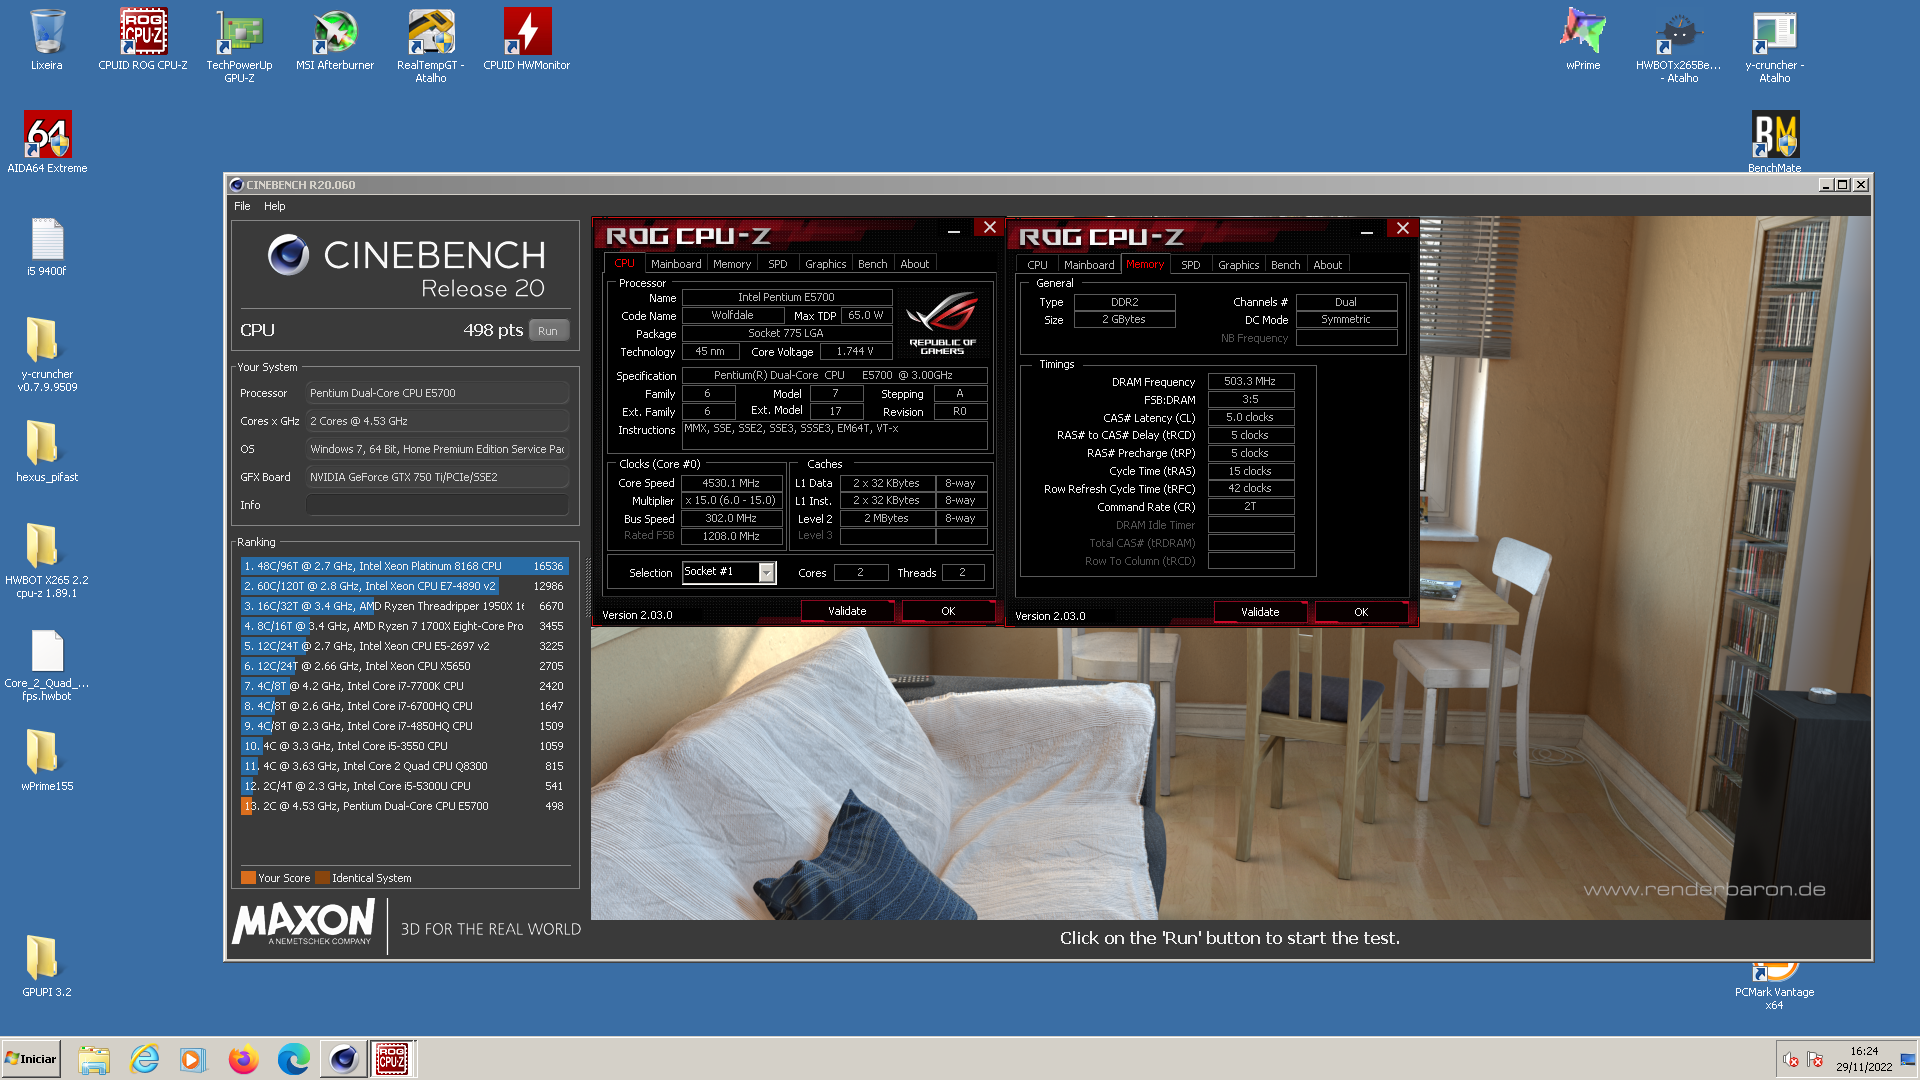Open Core_2_Quad fps.hwbot file
Screen dimensions: 1920x1080
pyautogui.click(x=47, y=665)
